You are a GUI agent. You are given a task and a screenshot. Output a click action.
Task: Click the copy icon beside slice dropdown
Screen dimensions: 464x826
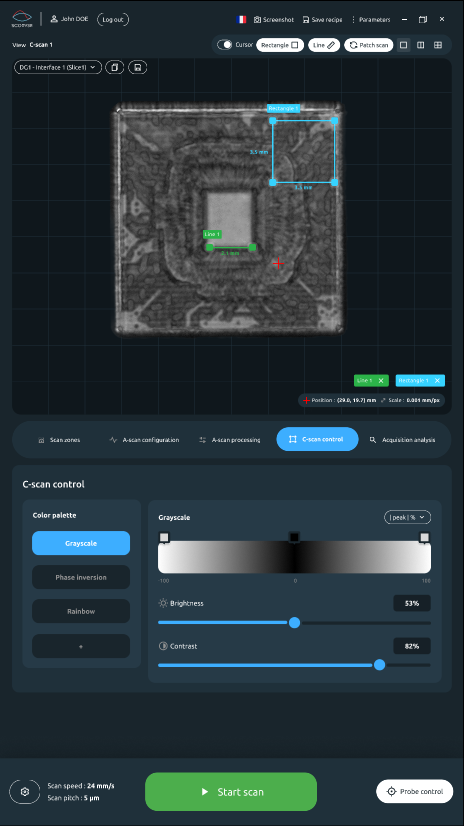point(114,67)
